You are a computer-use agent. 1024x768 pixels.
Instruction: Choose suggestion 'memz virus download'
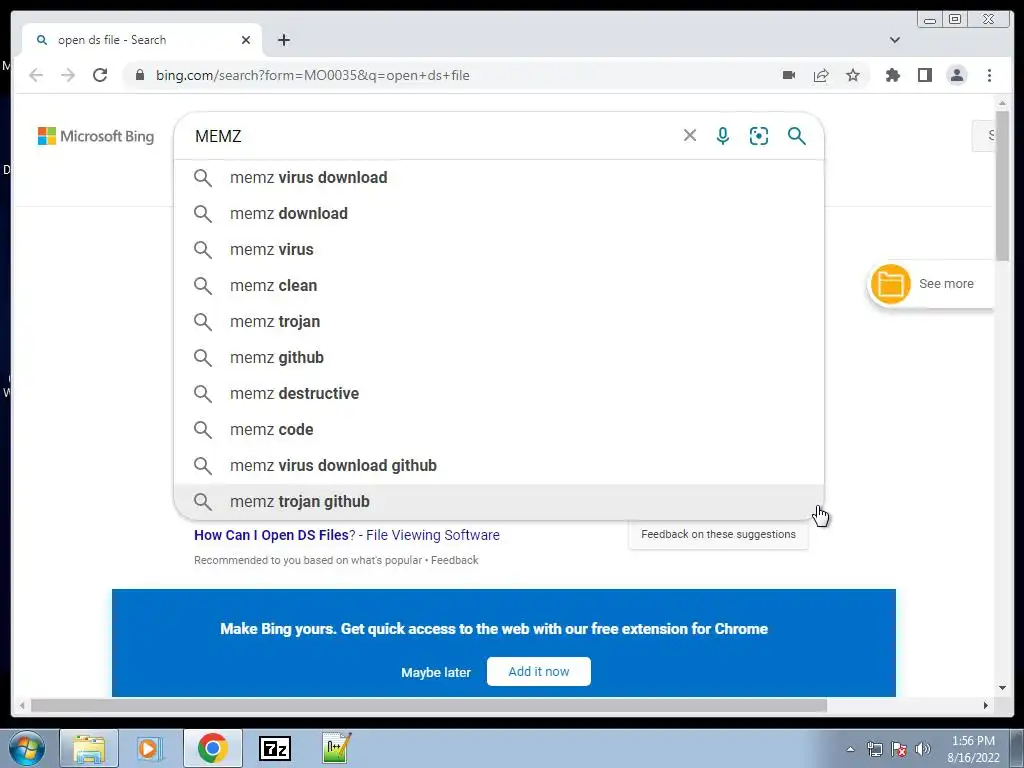(x=499, y=178)
